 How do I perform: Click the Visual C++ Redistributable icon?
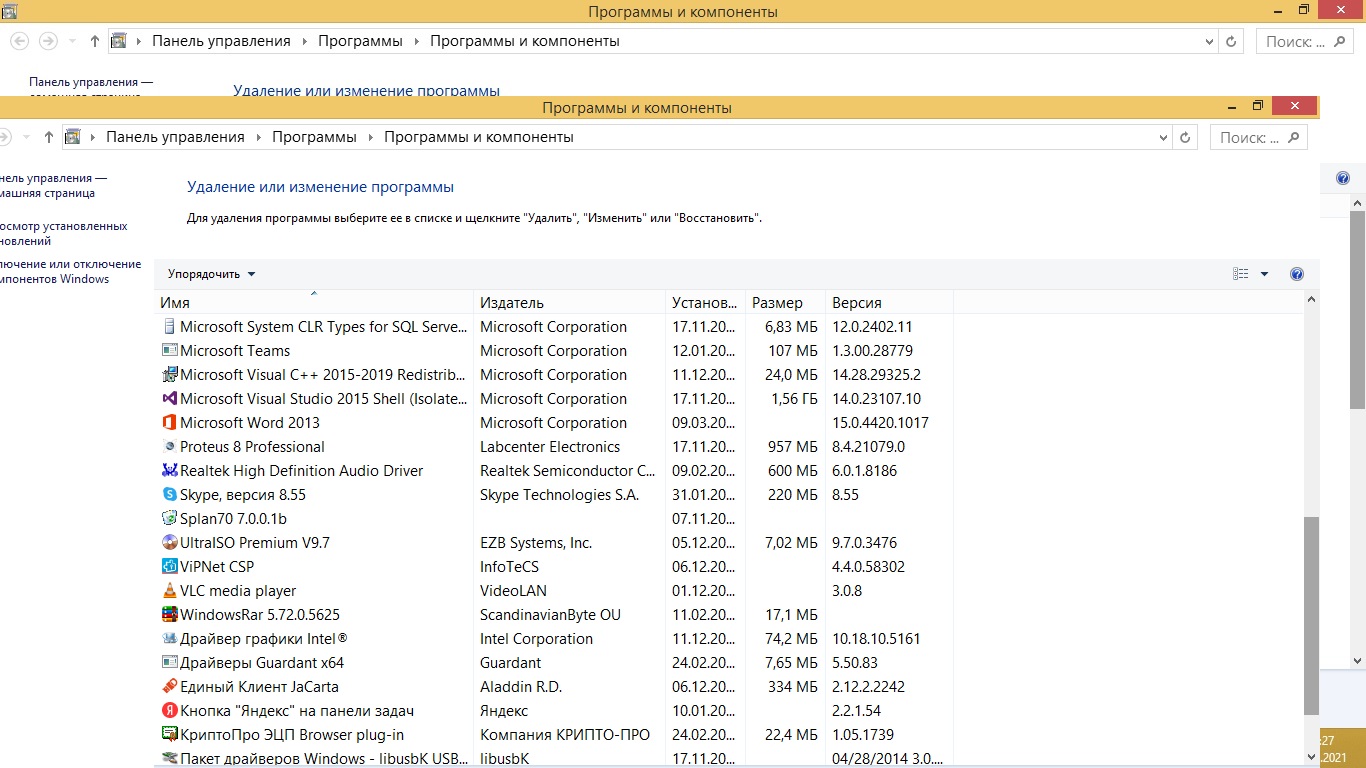point(170,375)
